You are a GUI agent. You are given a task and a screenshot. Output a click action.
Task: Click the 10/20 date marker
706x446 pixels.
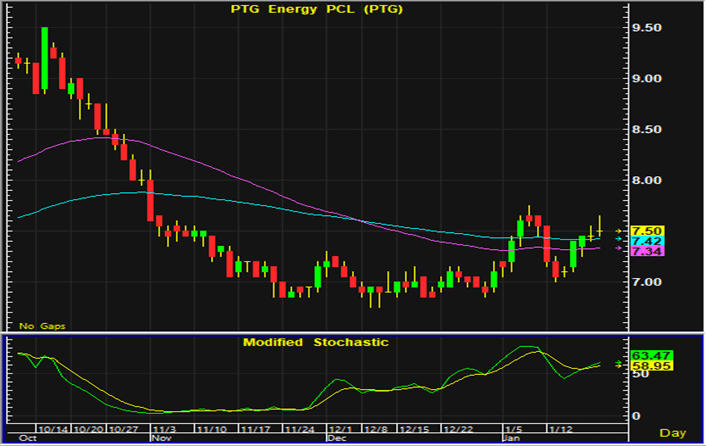pyautogui.click(x=88, y=429)
